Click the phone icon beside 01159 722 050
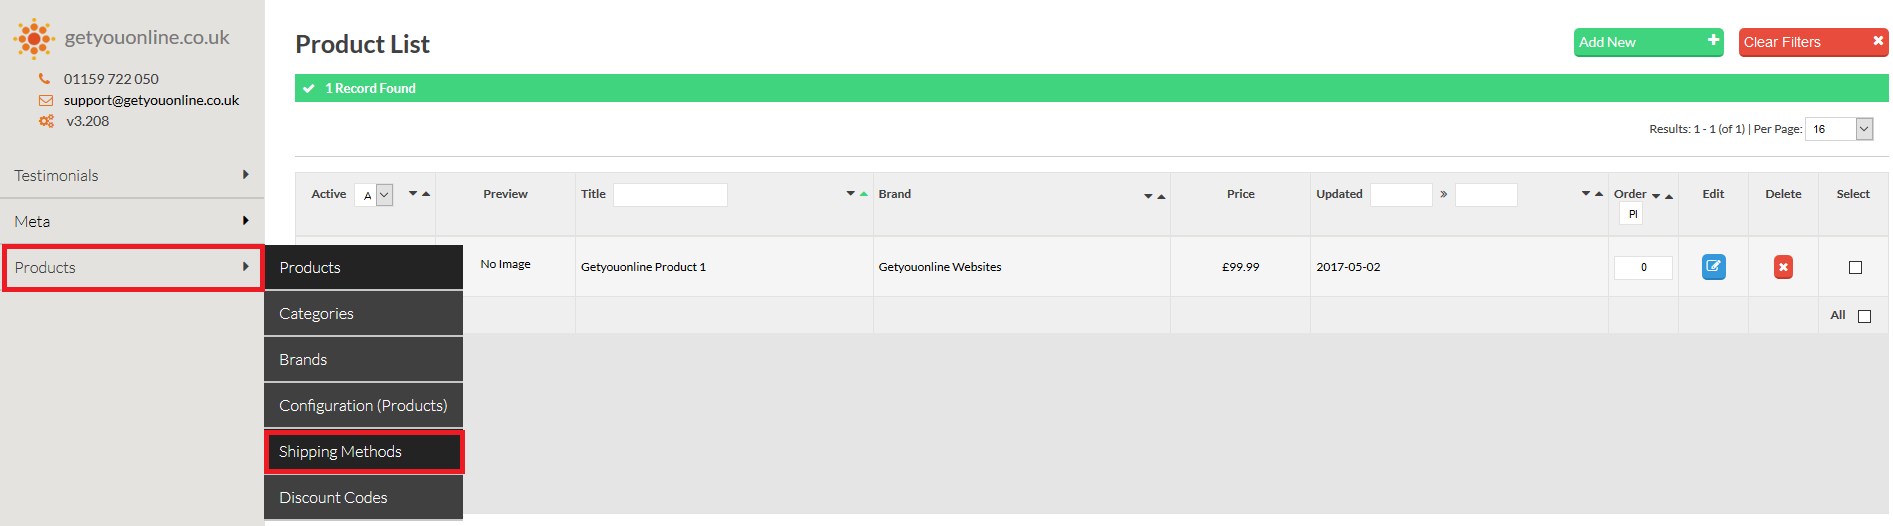This screenshot has width=1893, height=526. pyautogui.click(x=44, y=78)
